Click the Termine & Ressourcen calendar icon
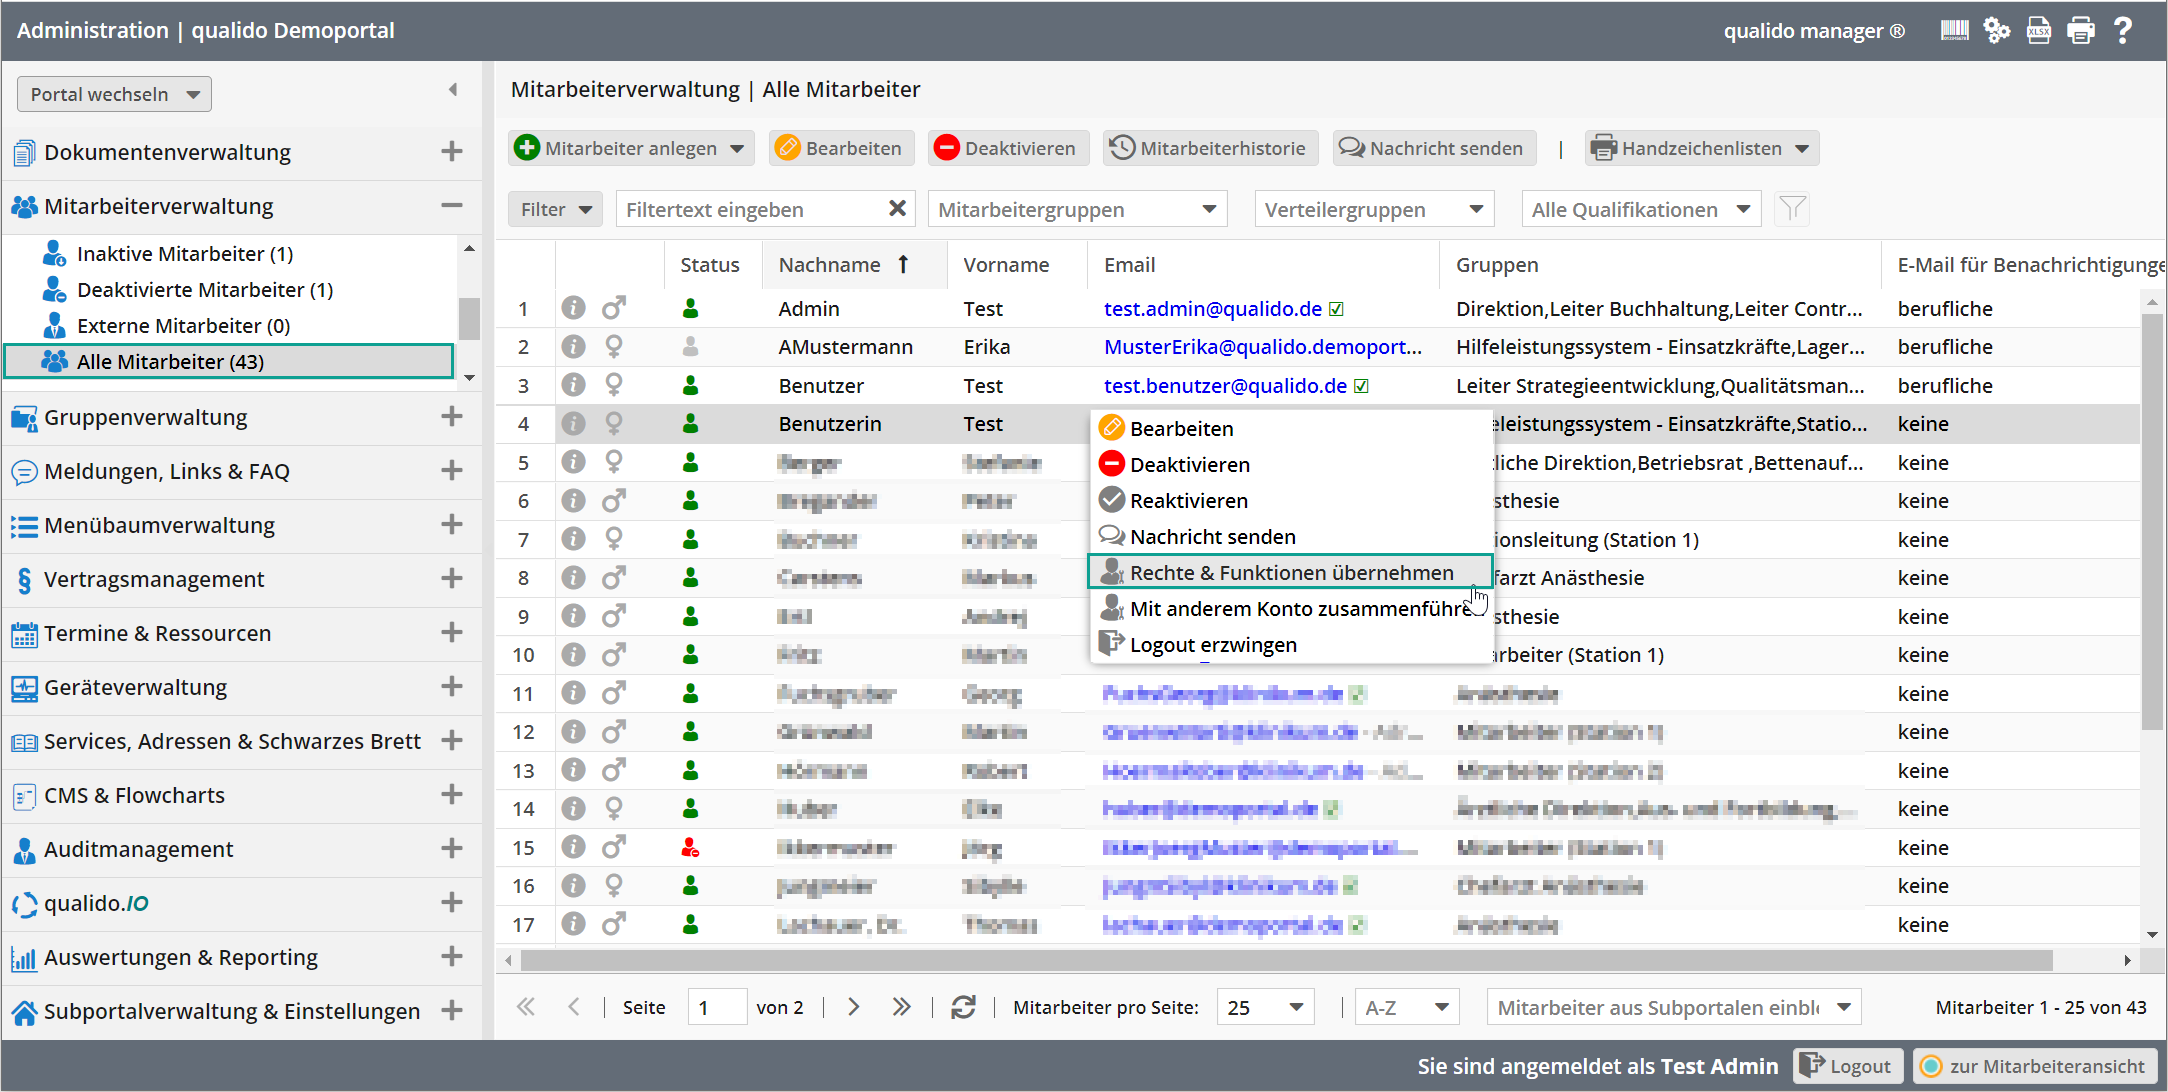 (x=24, y=634)
